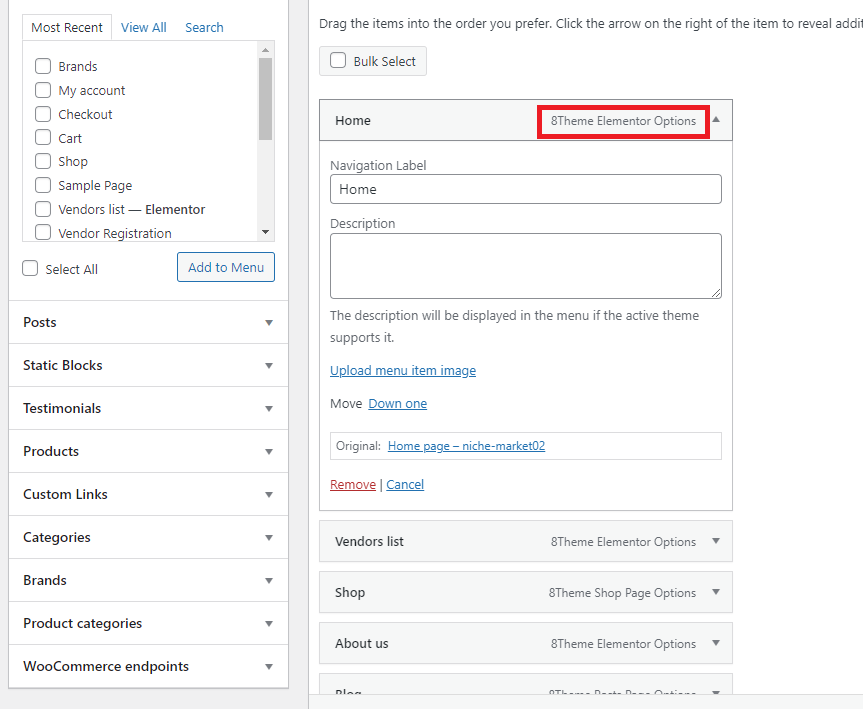Click 8Theme Shop Page Options label
Screen dimensions: 863x709
pos(622,593)
